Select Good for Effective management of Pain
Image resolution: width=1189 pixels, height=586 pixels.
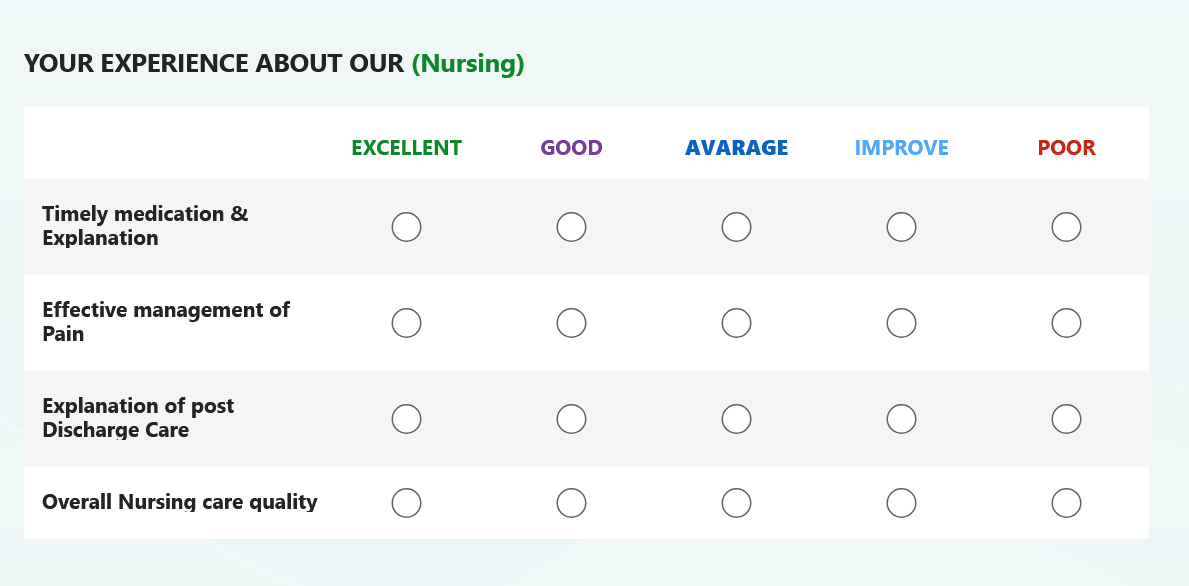[571, 323]
